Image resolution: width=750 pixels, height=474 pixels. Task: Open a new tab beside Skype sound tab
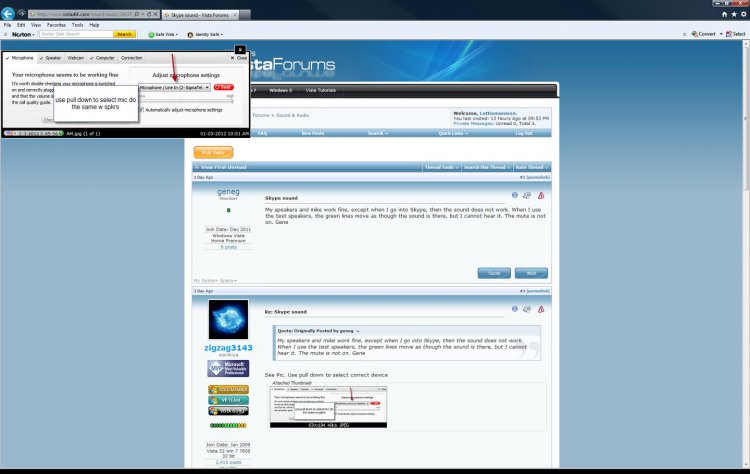tap(245, 15)
